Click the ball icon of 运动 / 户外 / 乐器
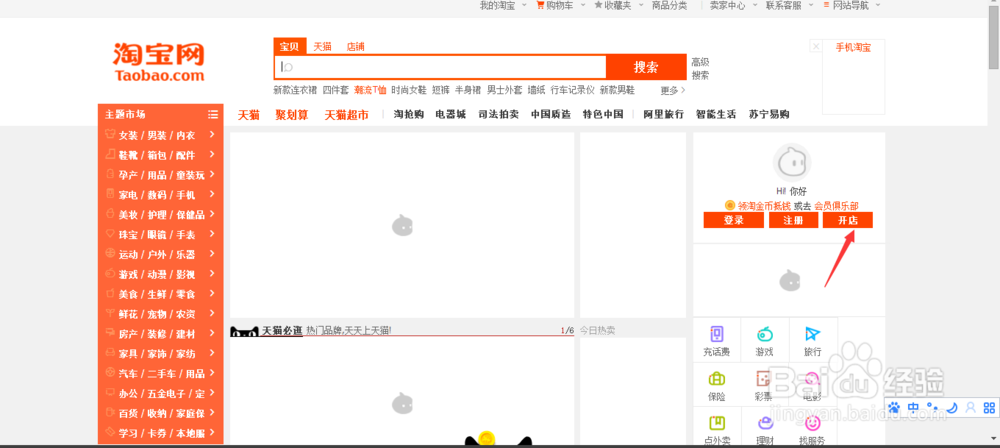The height and width of the screenshot is (448, 1000). point(110,253)
